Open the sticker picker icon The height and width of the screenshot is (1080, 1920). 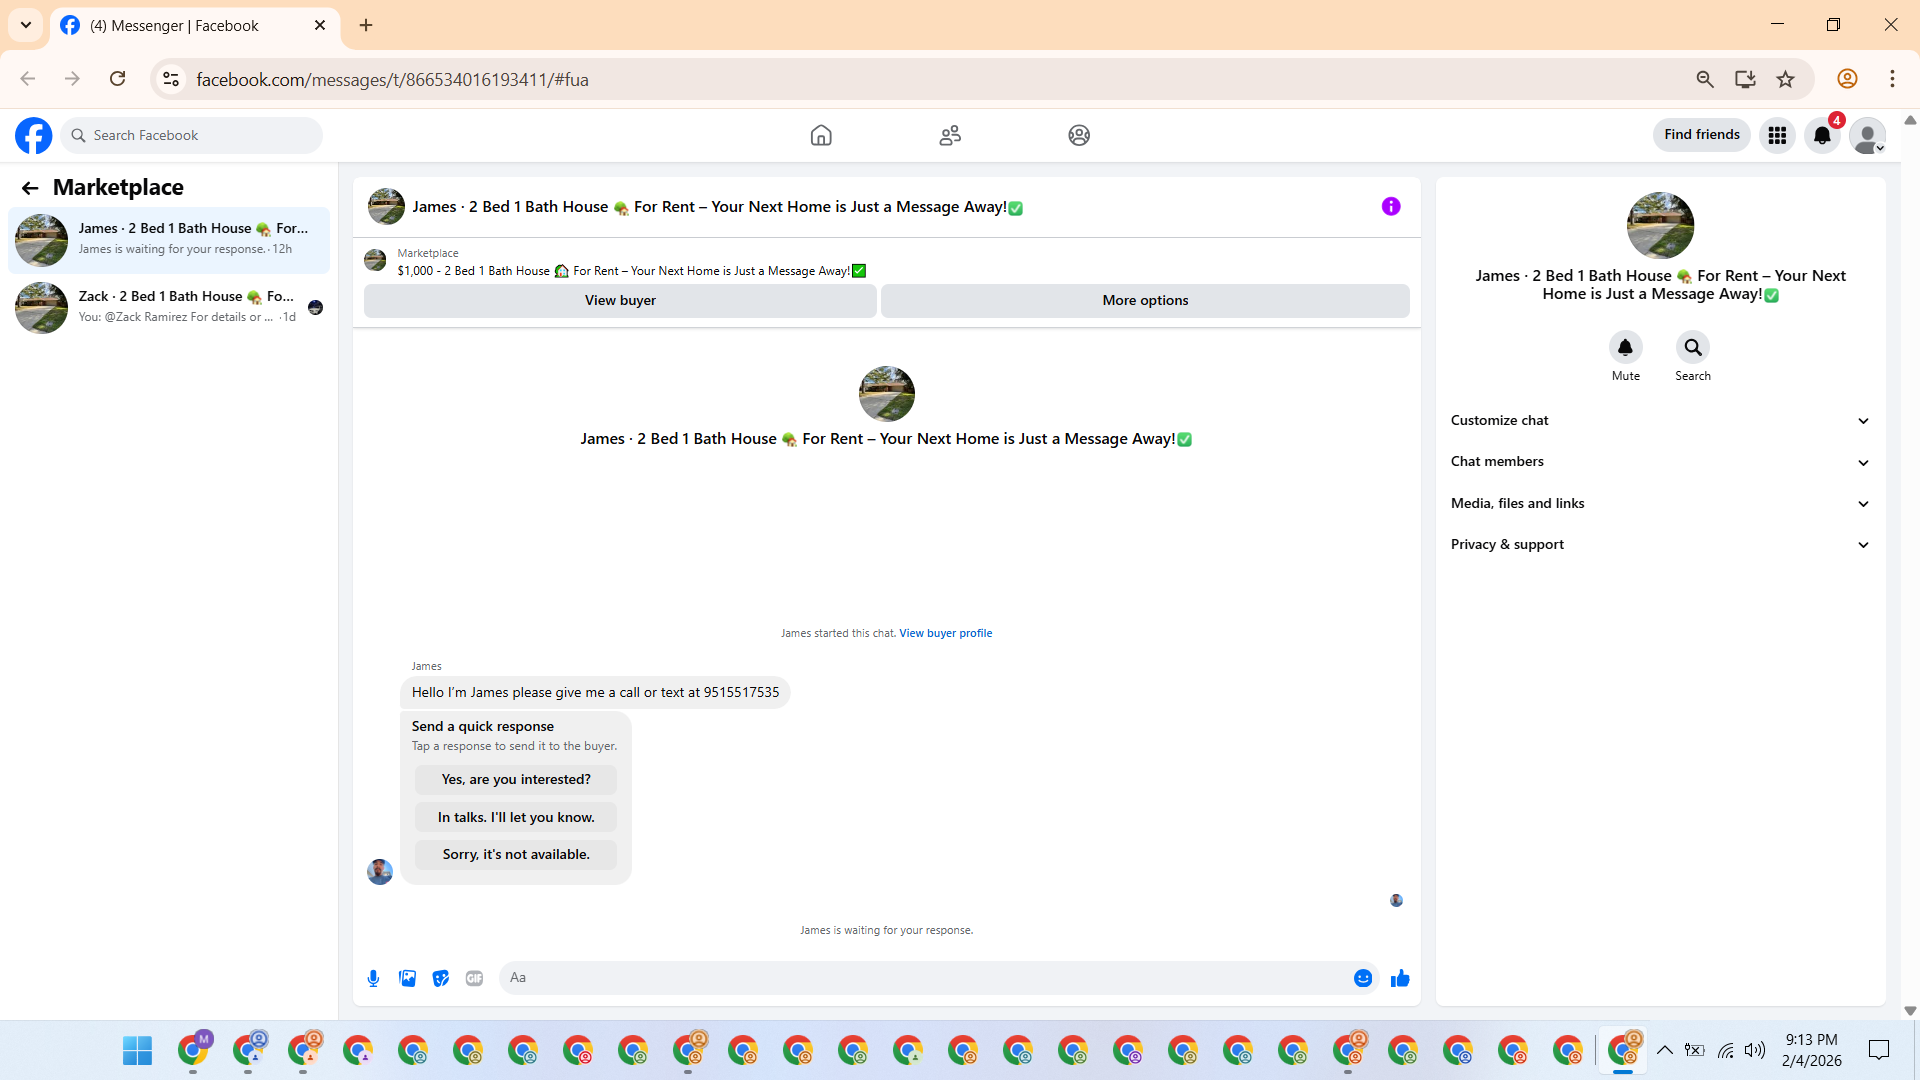pyautogui.click(x=441, y=978)
